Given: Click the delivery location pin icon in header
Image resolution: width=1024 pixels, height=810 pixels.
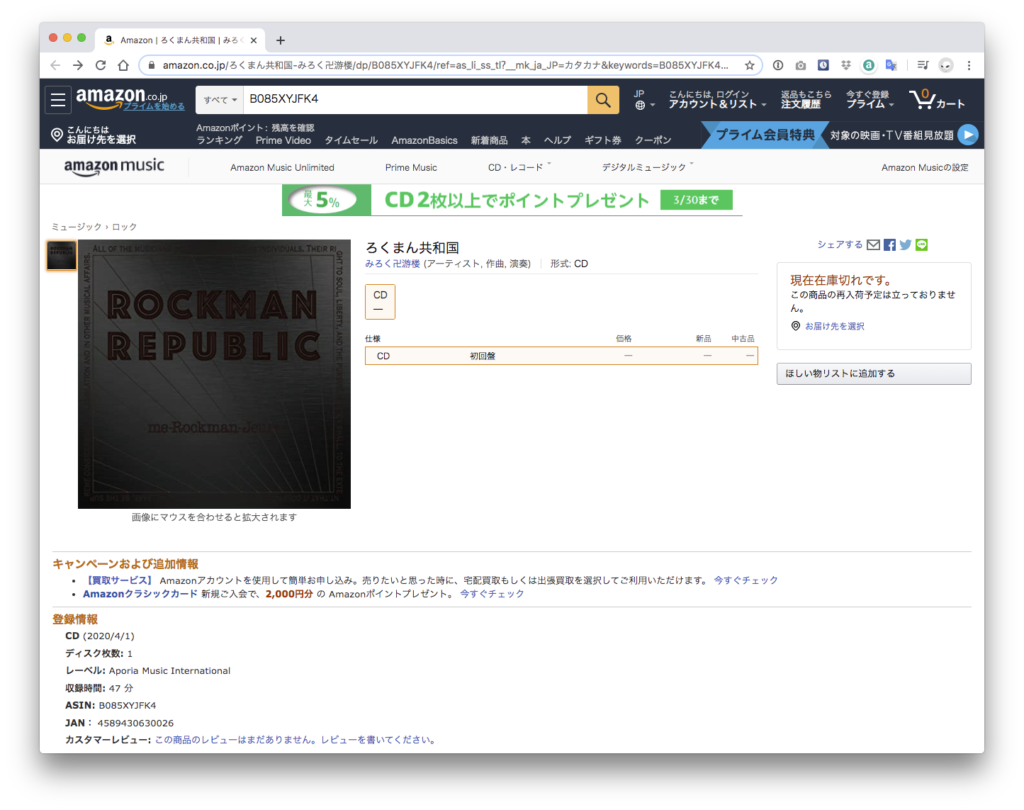Looking at the screenshot, I should (x=57, y=135).
